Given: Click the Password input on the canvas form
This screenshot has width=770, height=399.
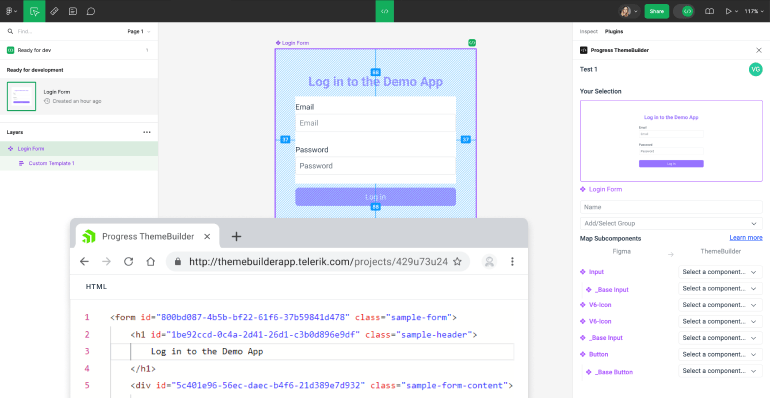Looking at the screenshot, I should pos(375,166).
